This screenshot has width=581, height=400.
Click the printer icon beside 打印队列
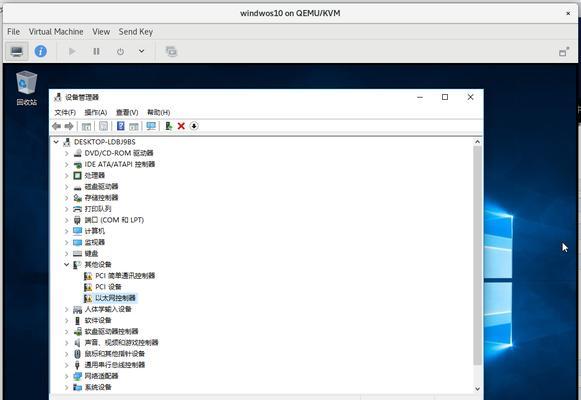tap(77, 209)
